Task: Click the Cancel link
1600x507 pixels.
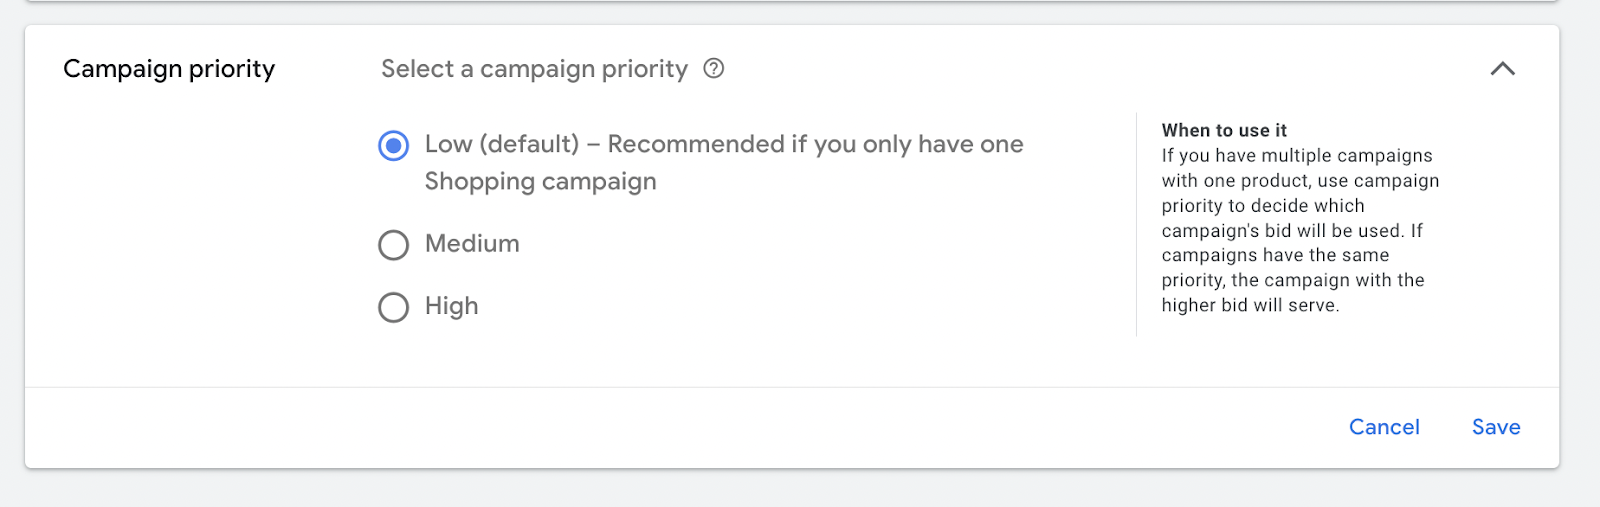Action: (x=1384, y=427)
